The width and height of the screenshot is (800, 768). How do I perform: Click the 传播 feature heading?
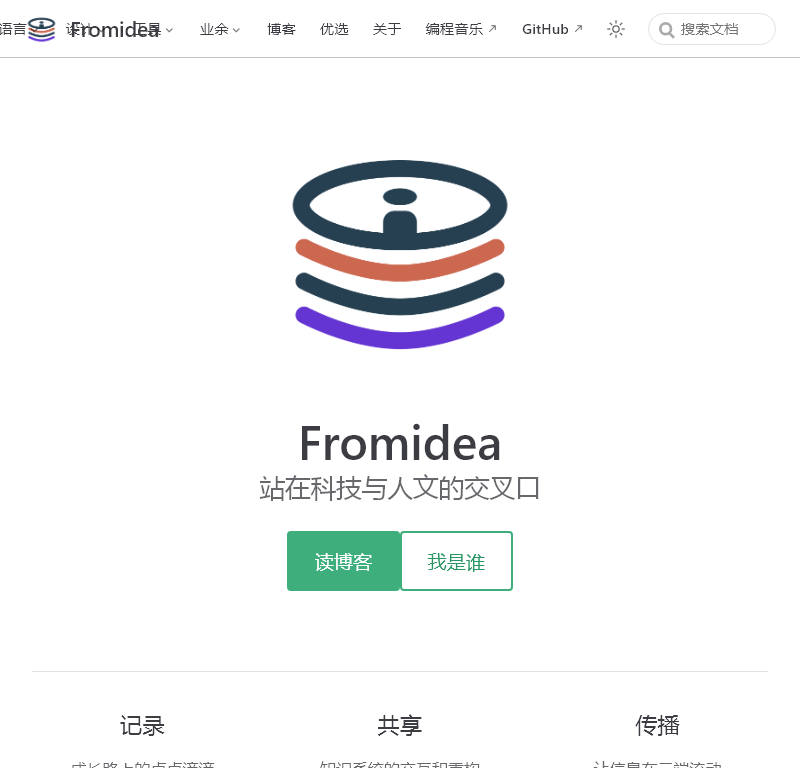tap(658, 725)
